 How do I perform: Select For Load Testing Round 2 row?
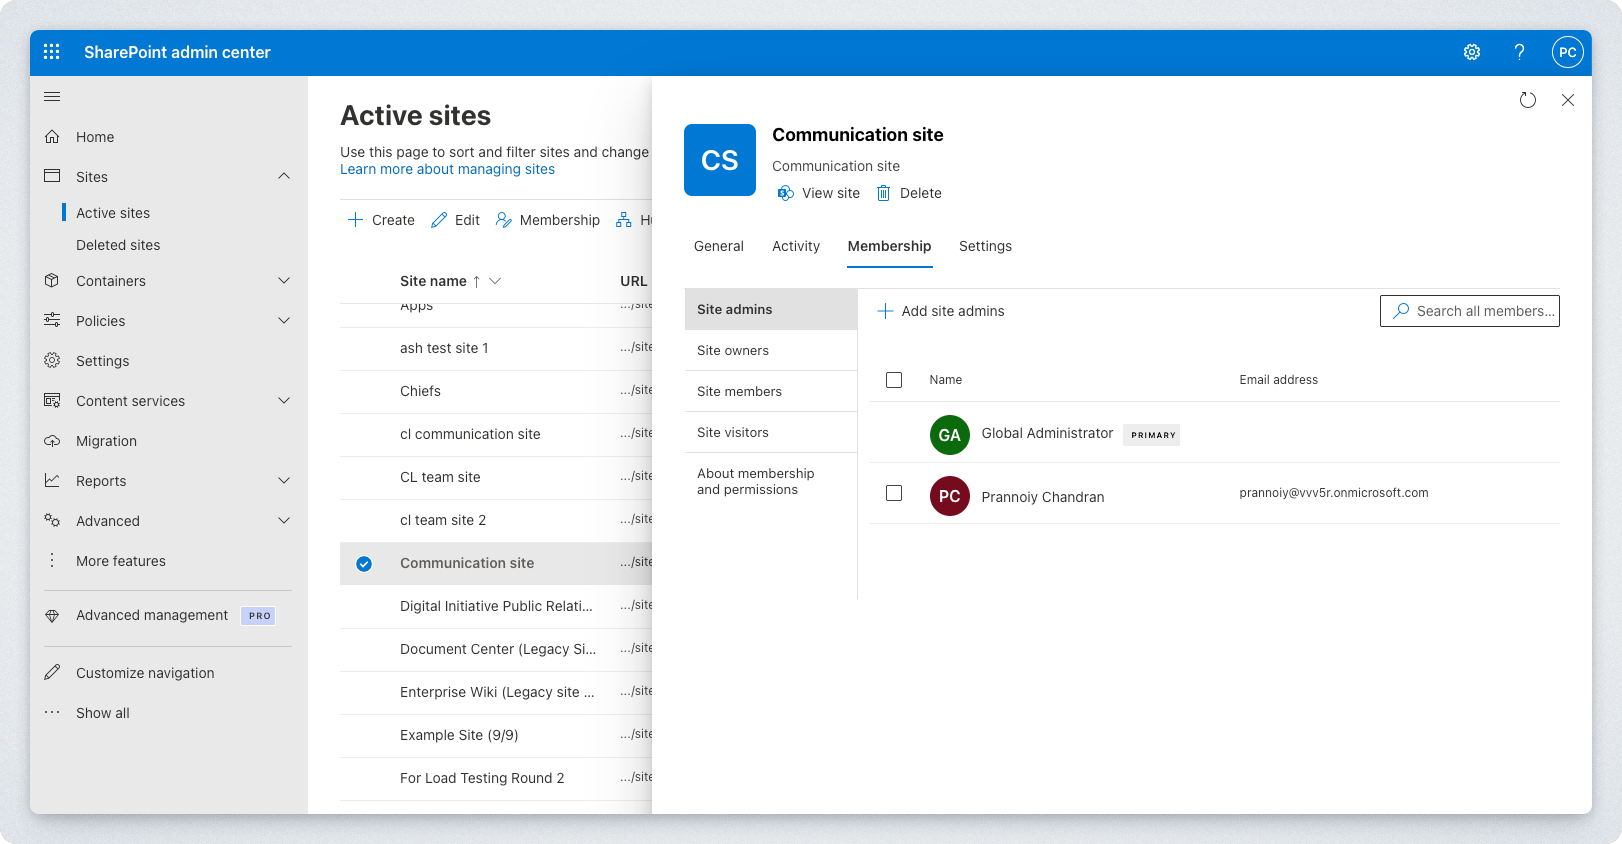(496, 778)
